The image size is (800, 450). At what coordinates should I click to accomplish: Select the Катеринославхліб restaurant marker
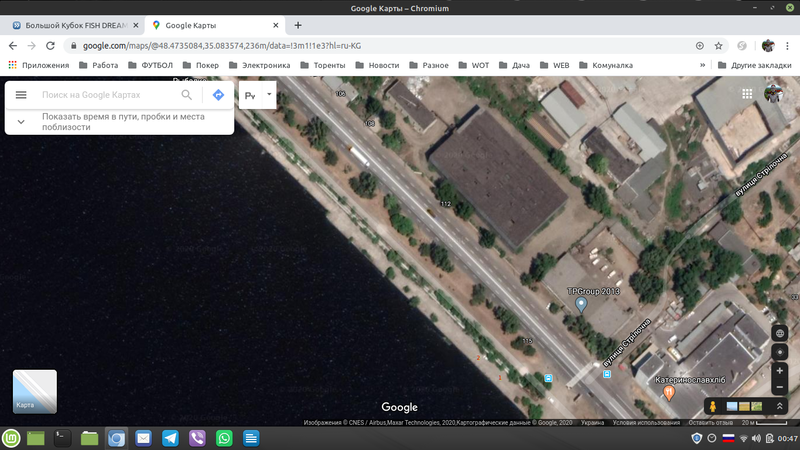[x=669, y=393]
